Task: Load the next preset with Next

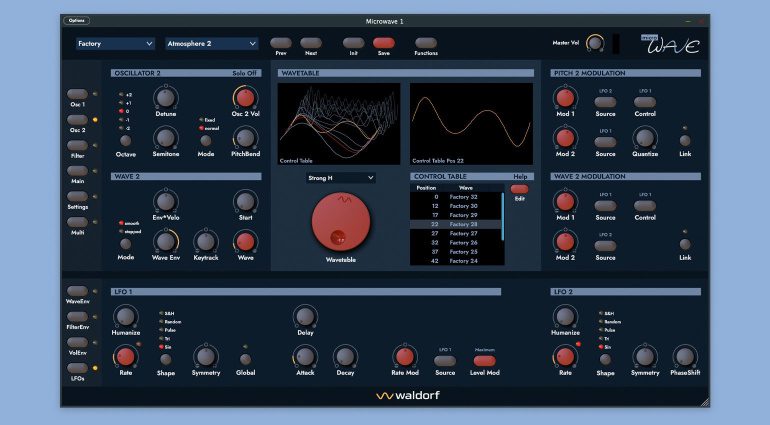Action: pos(311,43)
